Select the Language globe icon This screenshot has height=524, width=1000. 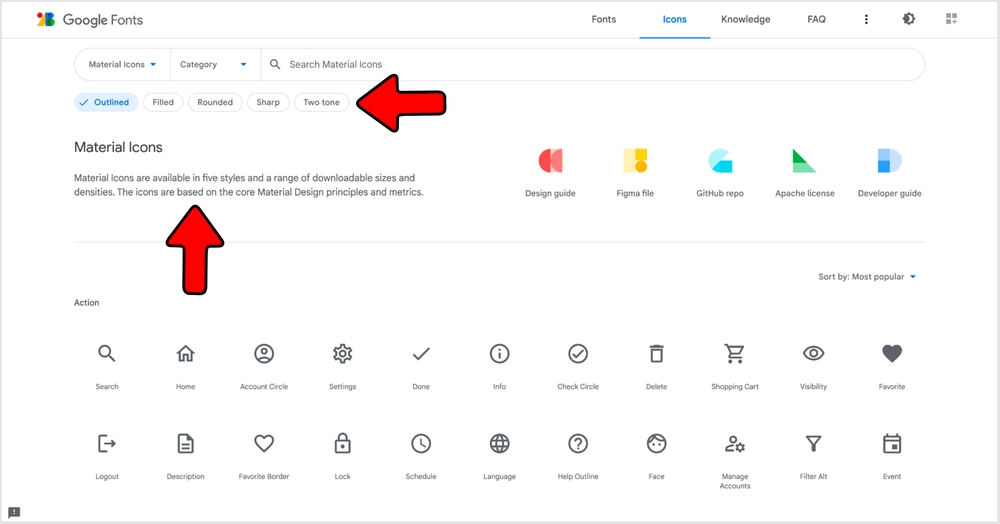499,443
